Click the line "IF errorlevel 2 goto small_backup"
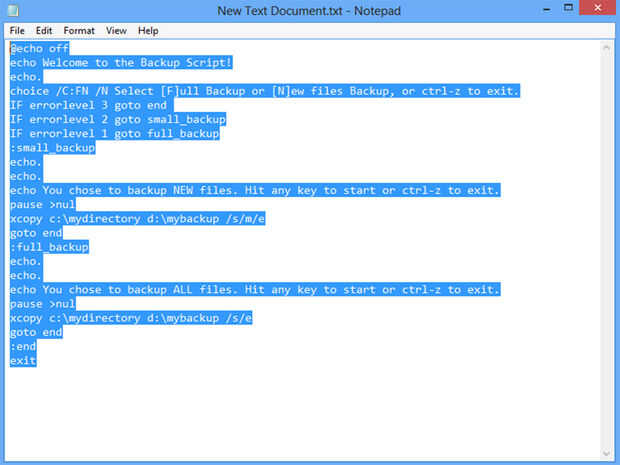 click(x=118, y=120)
